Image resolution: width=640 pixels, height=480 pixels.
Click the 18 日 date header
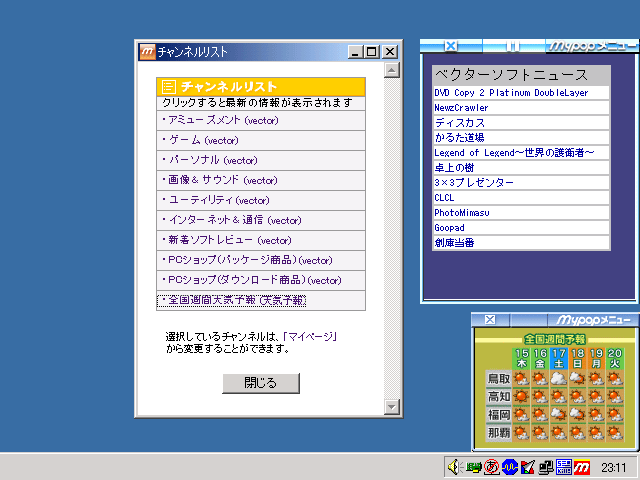tap(578, 358)
